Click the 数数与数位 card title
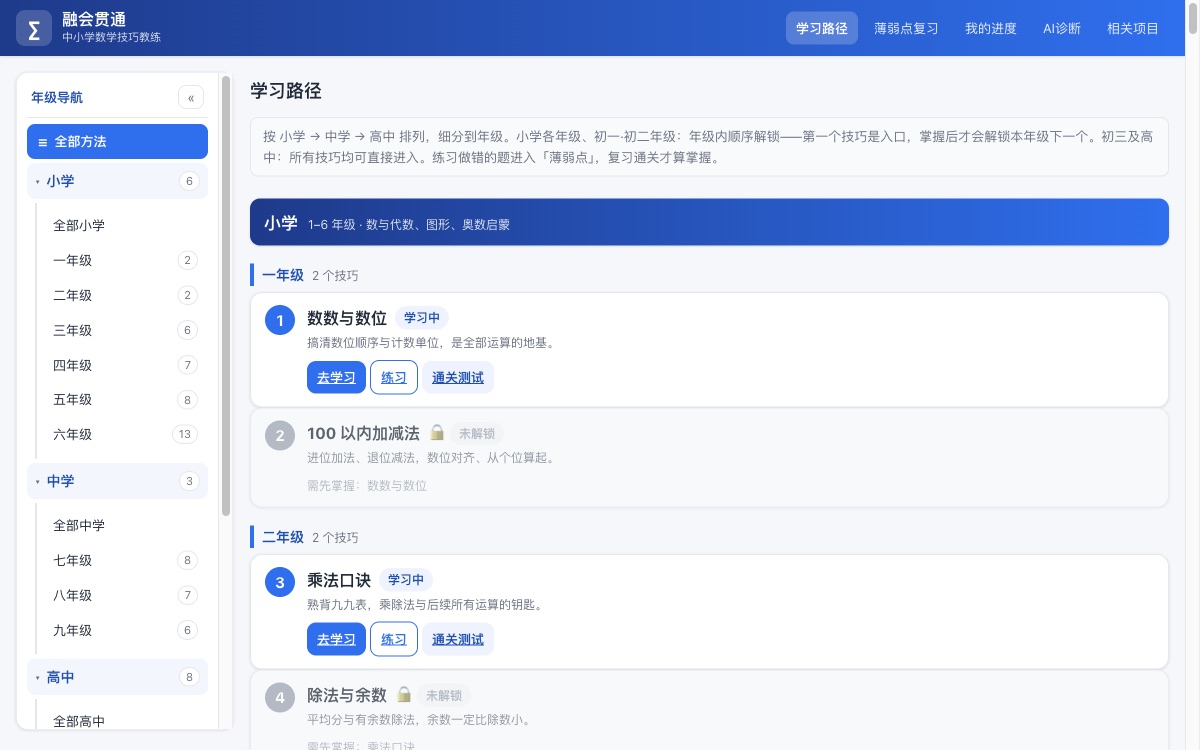Screen dimensions: 1200x750 pos(347,318)
